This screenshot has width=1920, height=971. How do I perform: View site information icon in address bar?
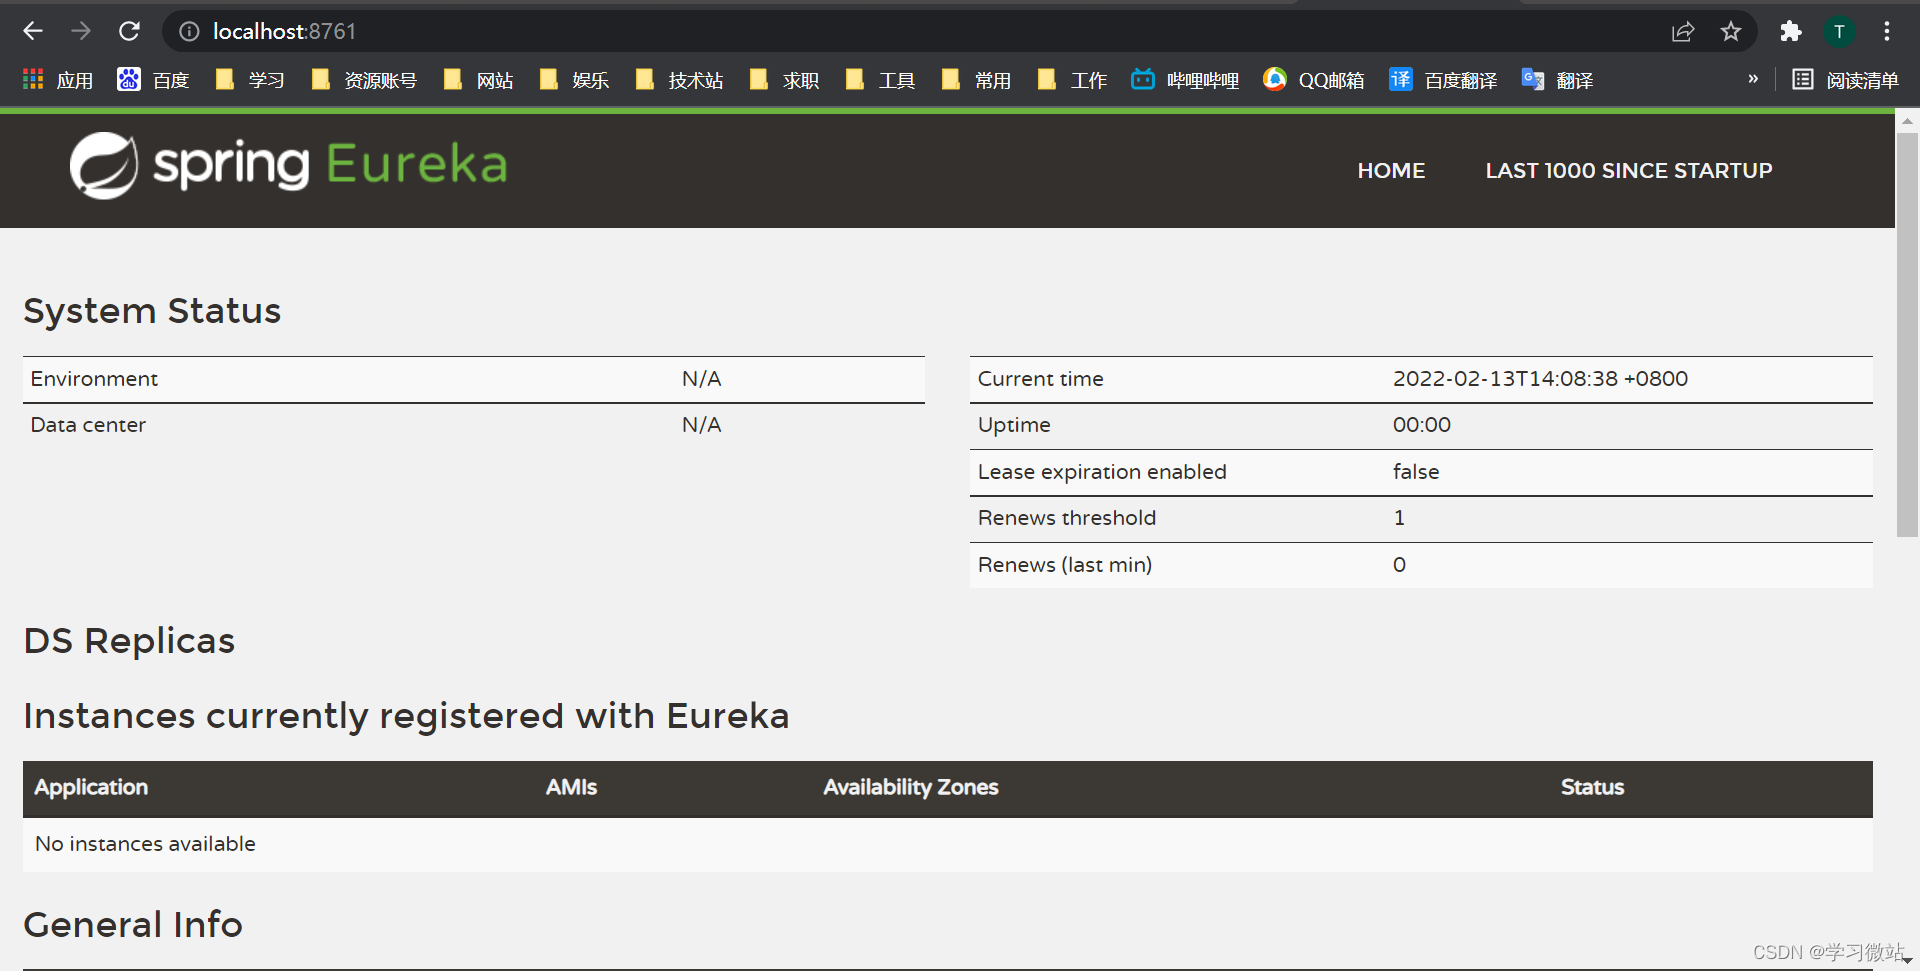click(189, 32)
